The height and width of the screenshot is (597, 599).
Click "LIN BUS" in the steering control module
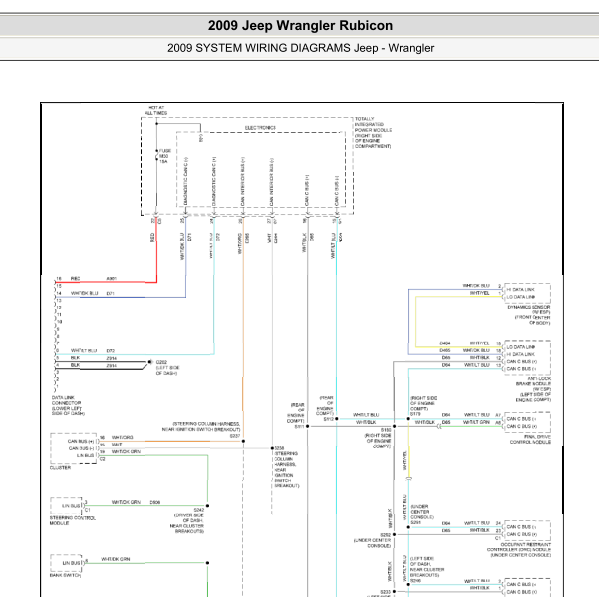pyautogui.click(x=71, y=506)
